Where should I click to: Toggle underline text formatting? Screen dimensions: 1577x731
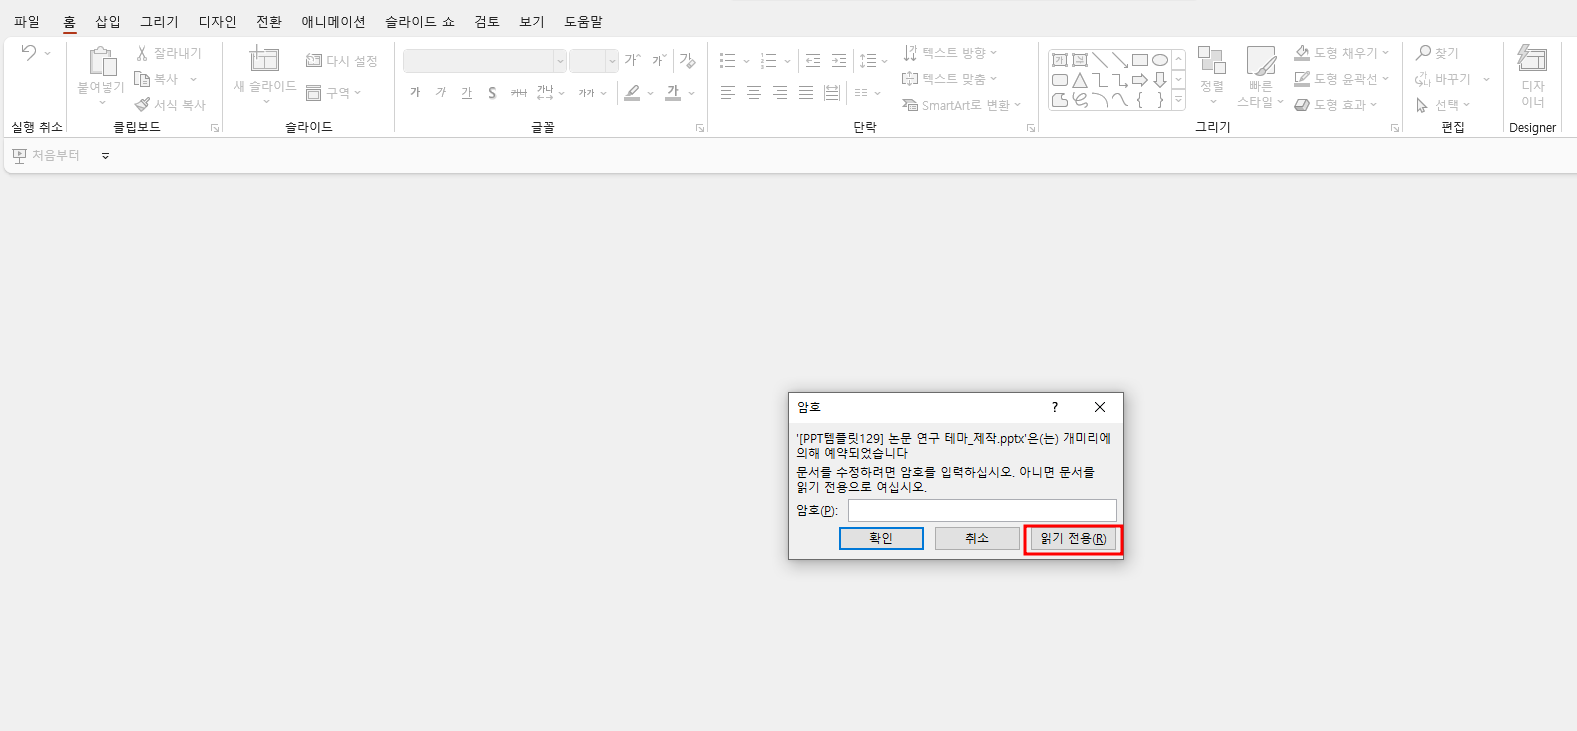coord(467,93)
